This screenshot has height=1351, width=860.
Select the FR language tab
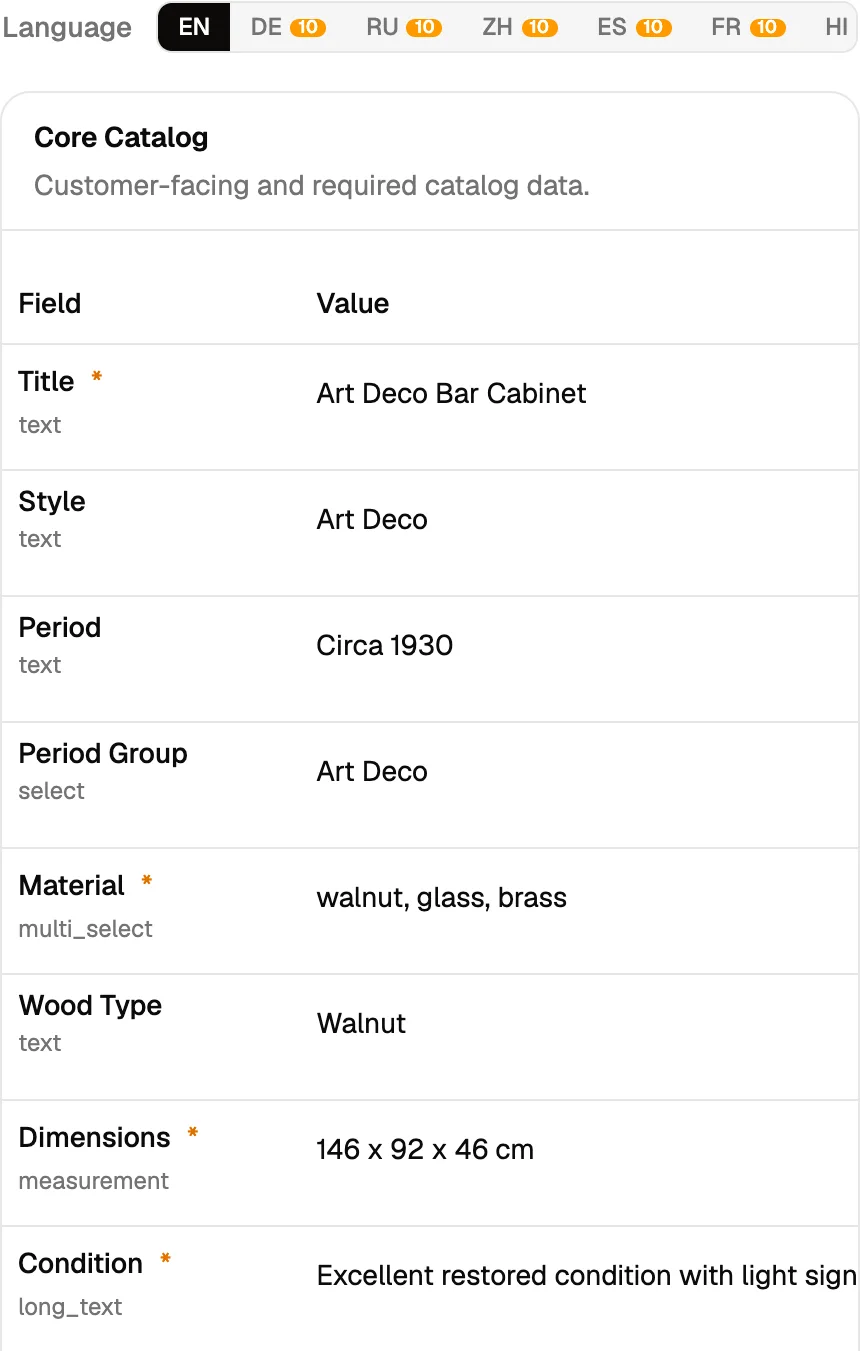pos(748,27)
